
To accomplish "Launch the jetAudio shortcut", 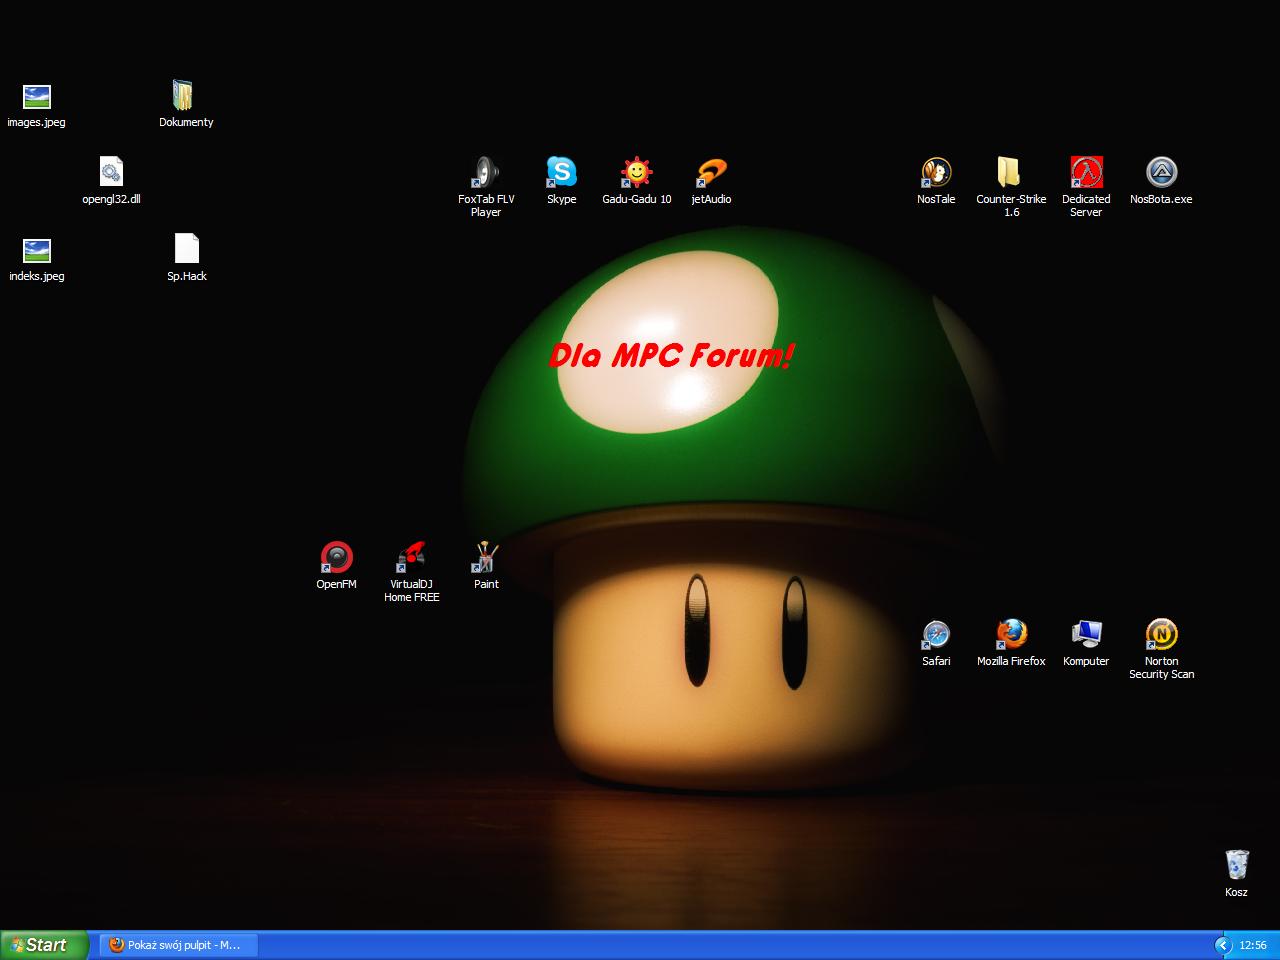I will 711,172.
